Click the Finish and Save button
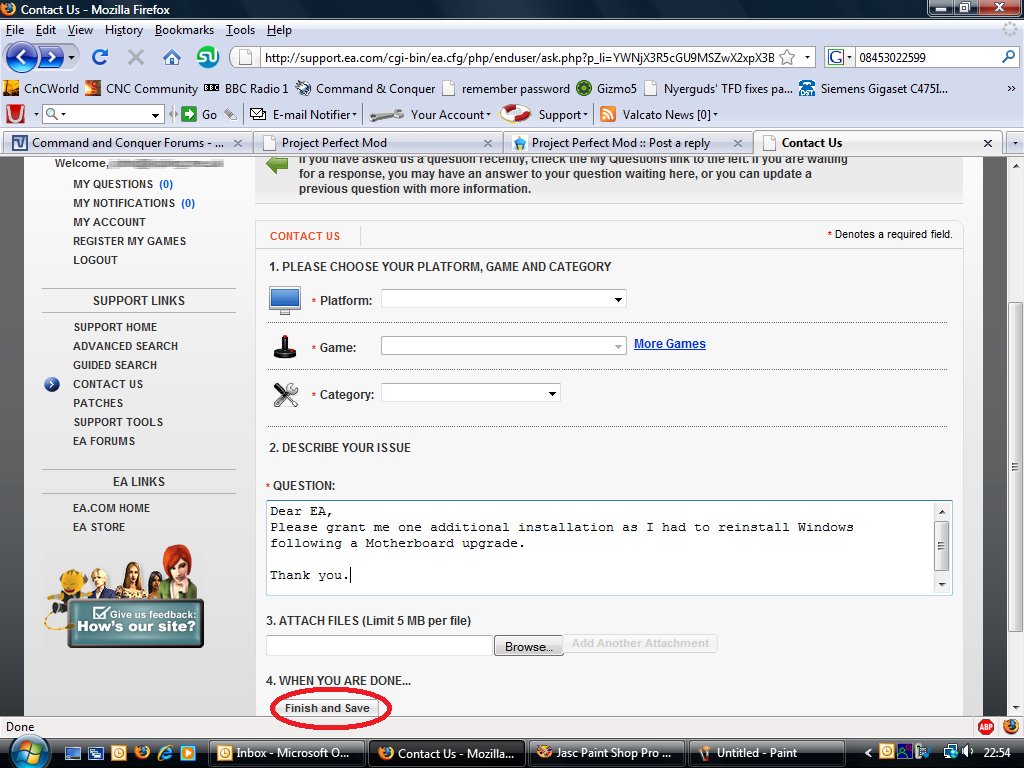This screenshot has height=768, width=1024. click(x=327, y=708)
